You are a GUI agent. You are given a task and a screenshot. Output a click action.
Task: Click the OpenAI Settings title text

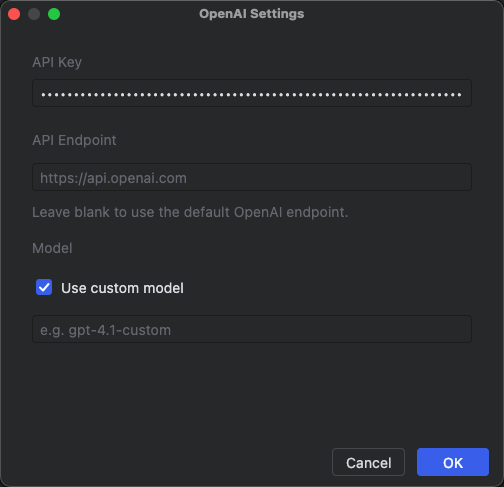pyautogui.click(x=252, y=14)
